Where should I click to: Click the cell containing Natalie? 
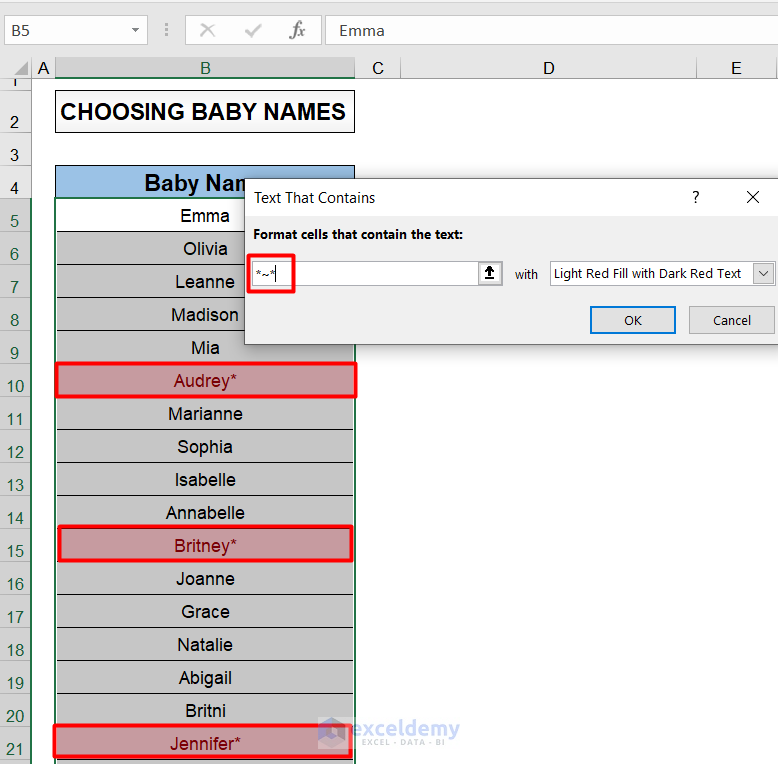click(205, 644)
